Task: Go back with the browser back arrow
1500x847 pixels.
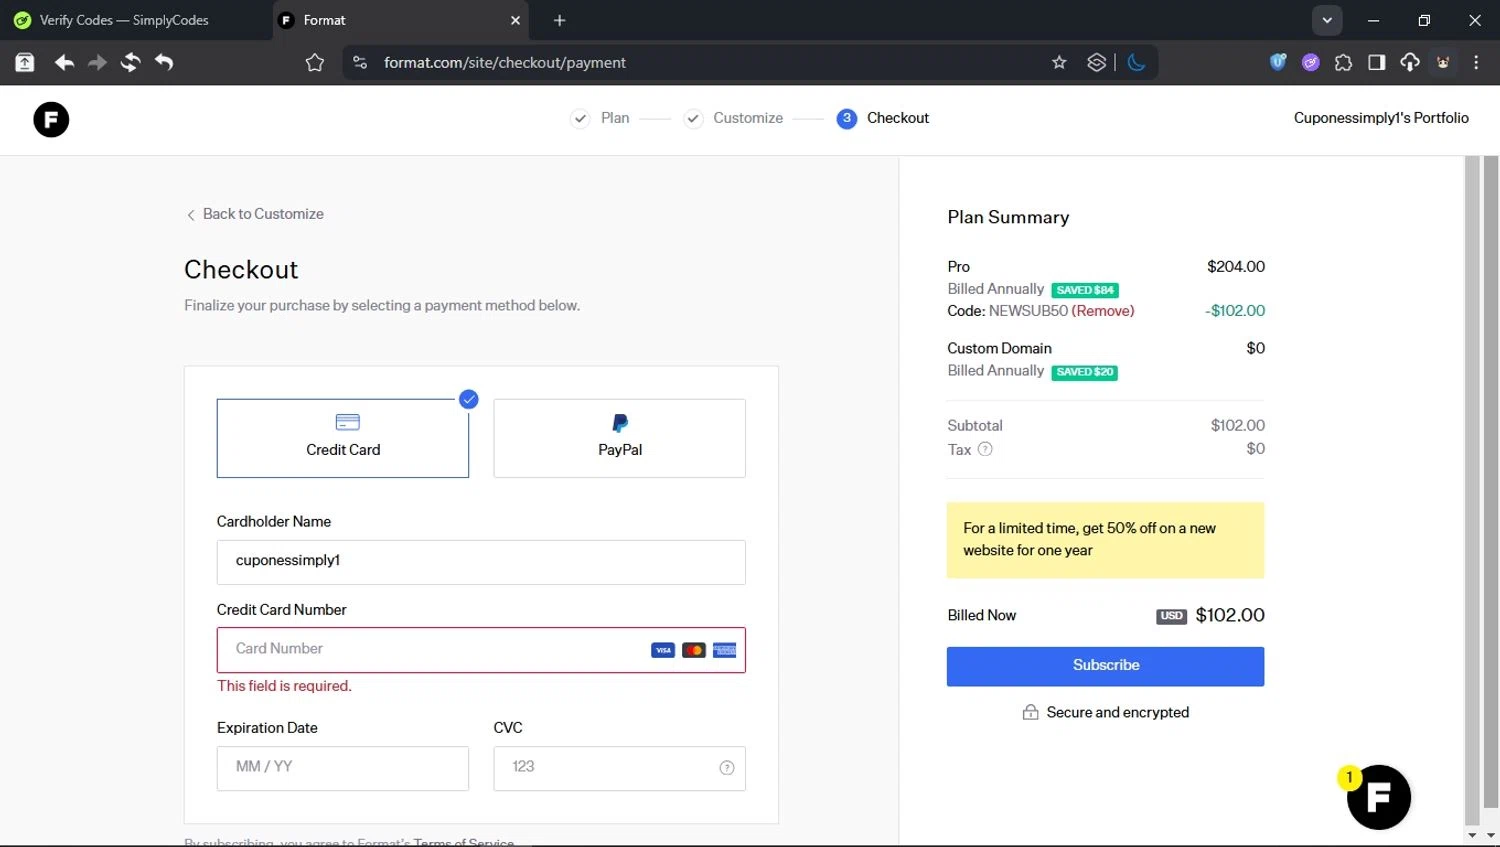Action: pos(65,62)
